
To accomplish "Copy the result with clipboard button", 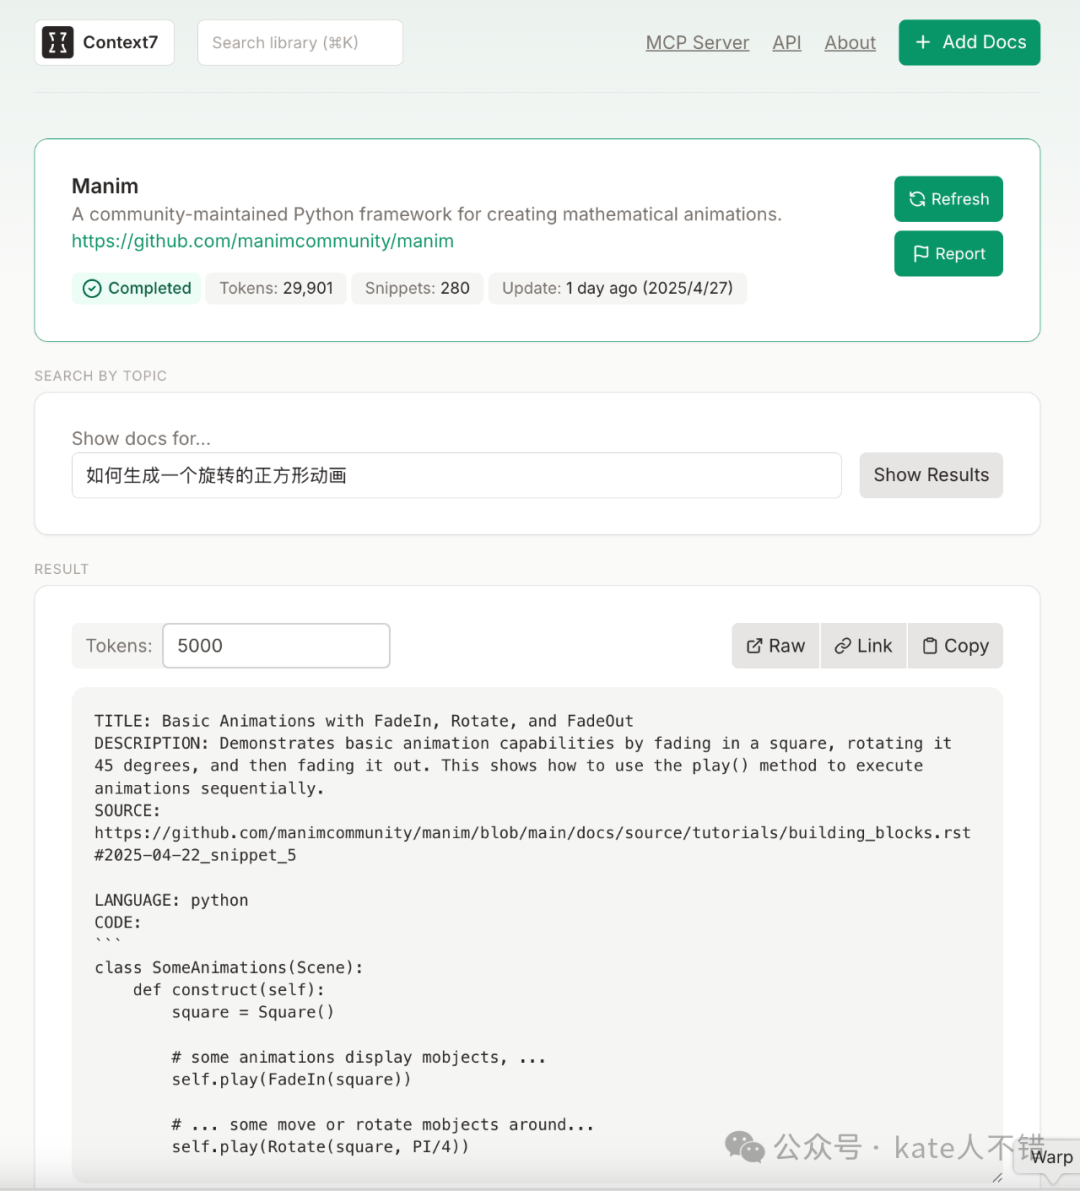I will (x=955, y=646).
